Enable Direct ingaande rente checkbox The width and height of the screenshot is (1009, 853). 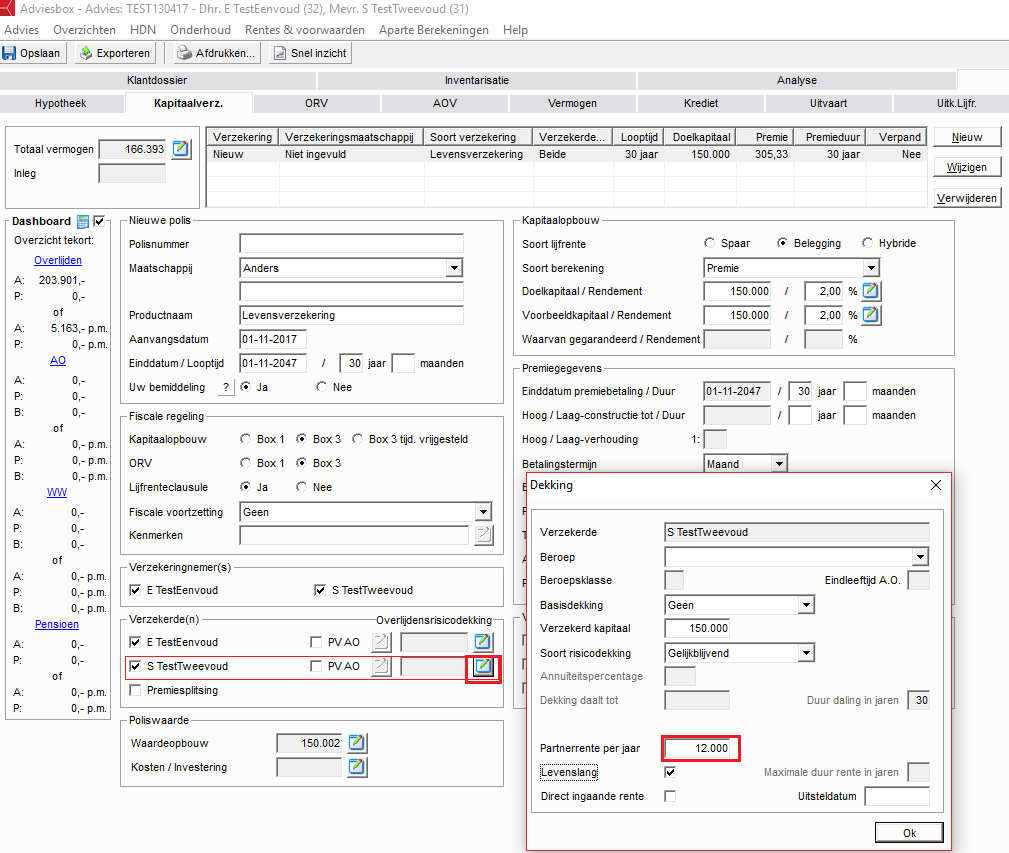pyautogui.click(x=671, y=796)
